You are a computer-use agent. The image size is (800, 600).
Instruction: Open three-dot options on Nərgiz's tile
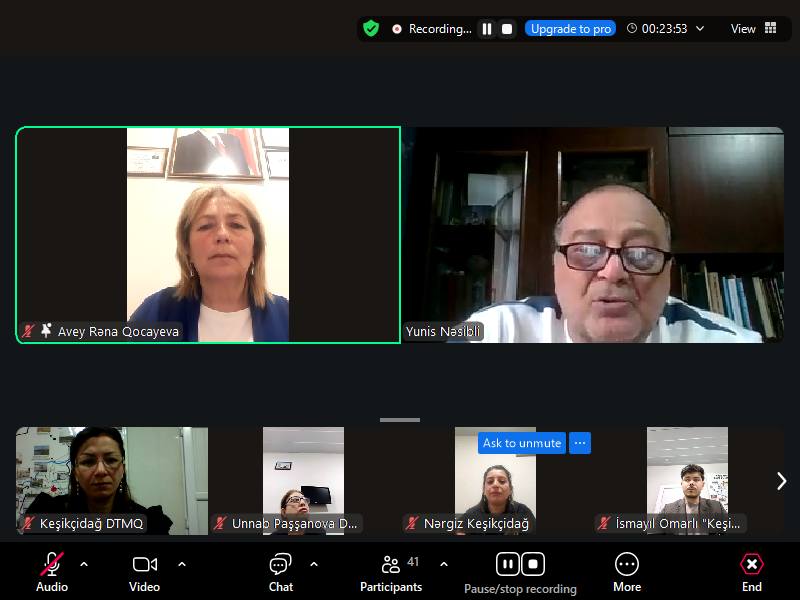tap(580, 443)
